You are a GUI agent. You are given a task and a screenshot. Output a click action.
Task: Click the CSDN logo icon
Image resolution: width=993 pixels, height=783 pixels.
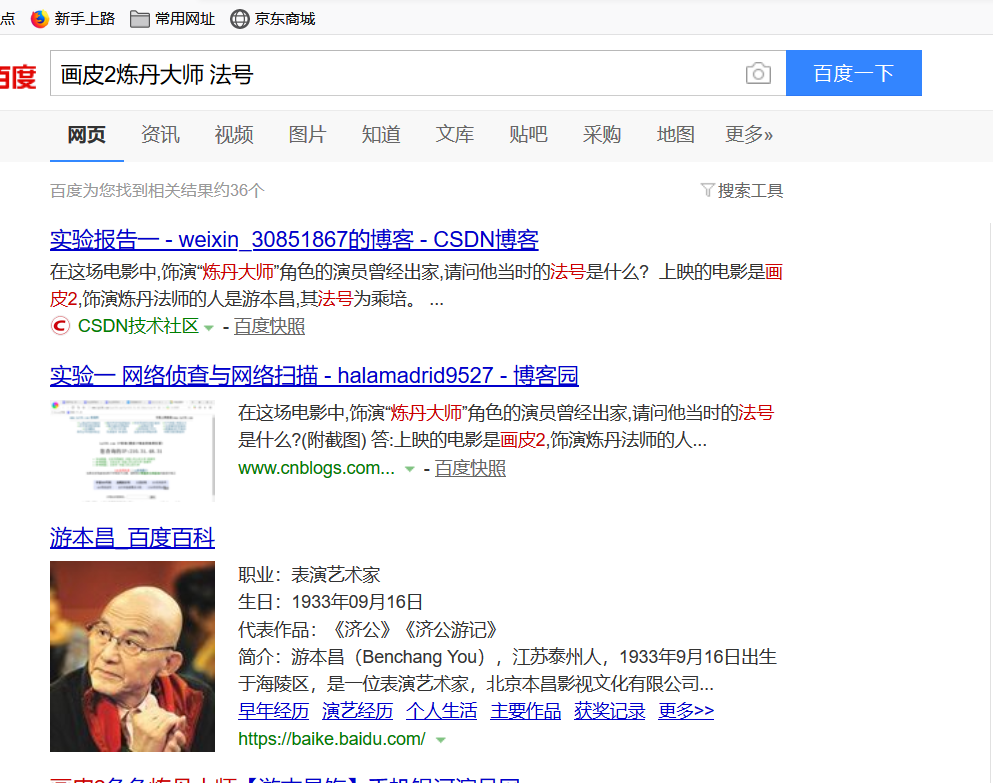coord(60,326)
